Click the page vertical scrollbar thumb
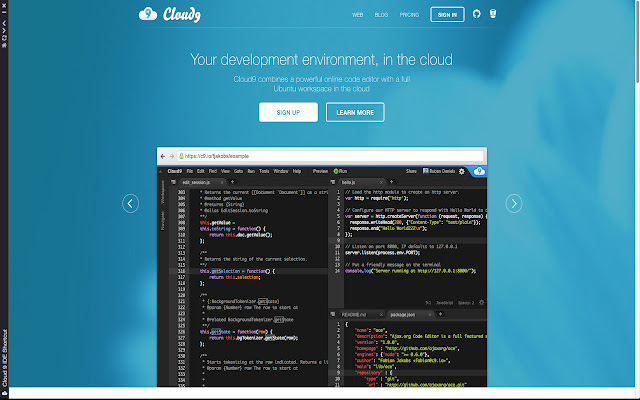This screenshot has height=400, width=640. click(637, 42)
